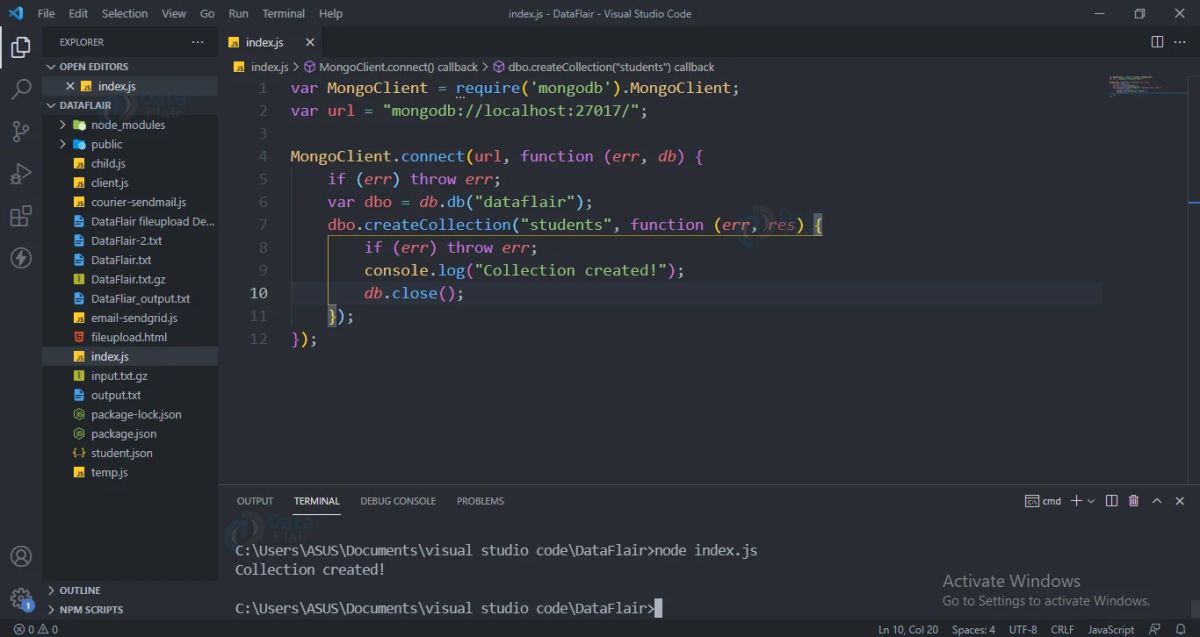The height and width of the screenshot is (637, 1200).
Task: Open the Extensions view
Action: pyautogui.click(x=21, y=216)
